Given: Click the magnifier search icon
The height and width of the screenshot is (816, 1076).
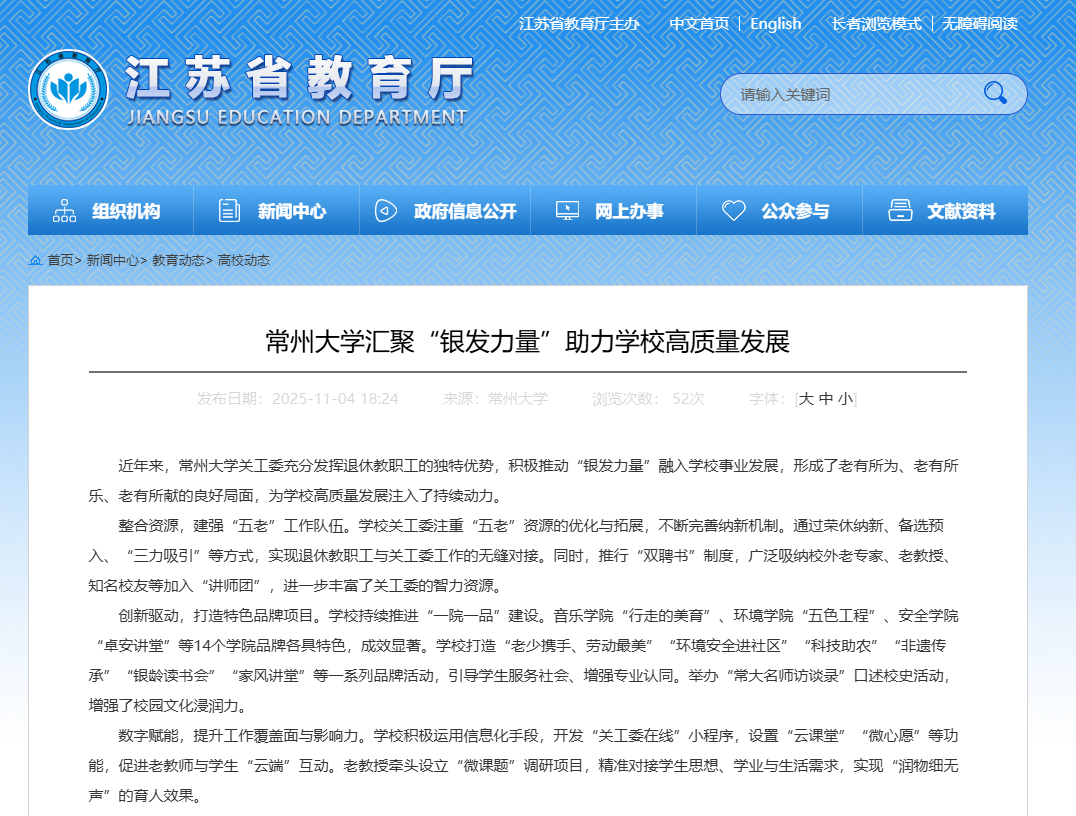Looking at the screenshot, I should pos(994,94).
